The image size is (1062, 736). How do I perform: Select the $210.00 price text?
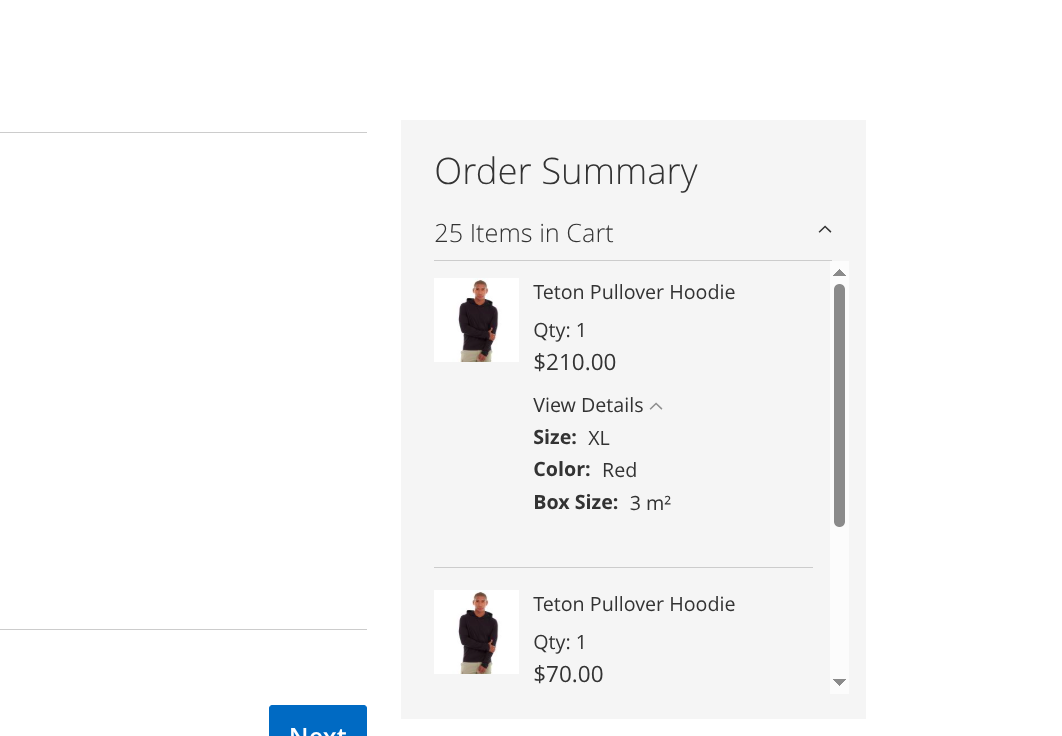[x=575, y=362]
